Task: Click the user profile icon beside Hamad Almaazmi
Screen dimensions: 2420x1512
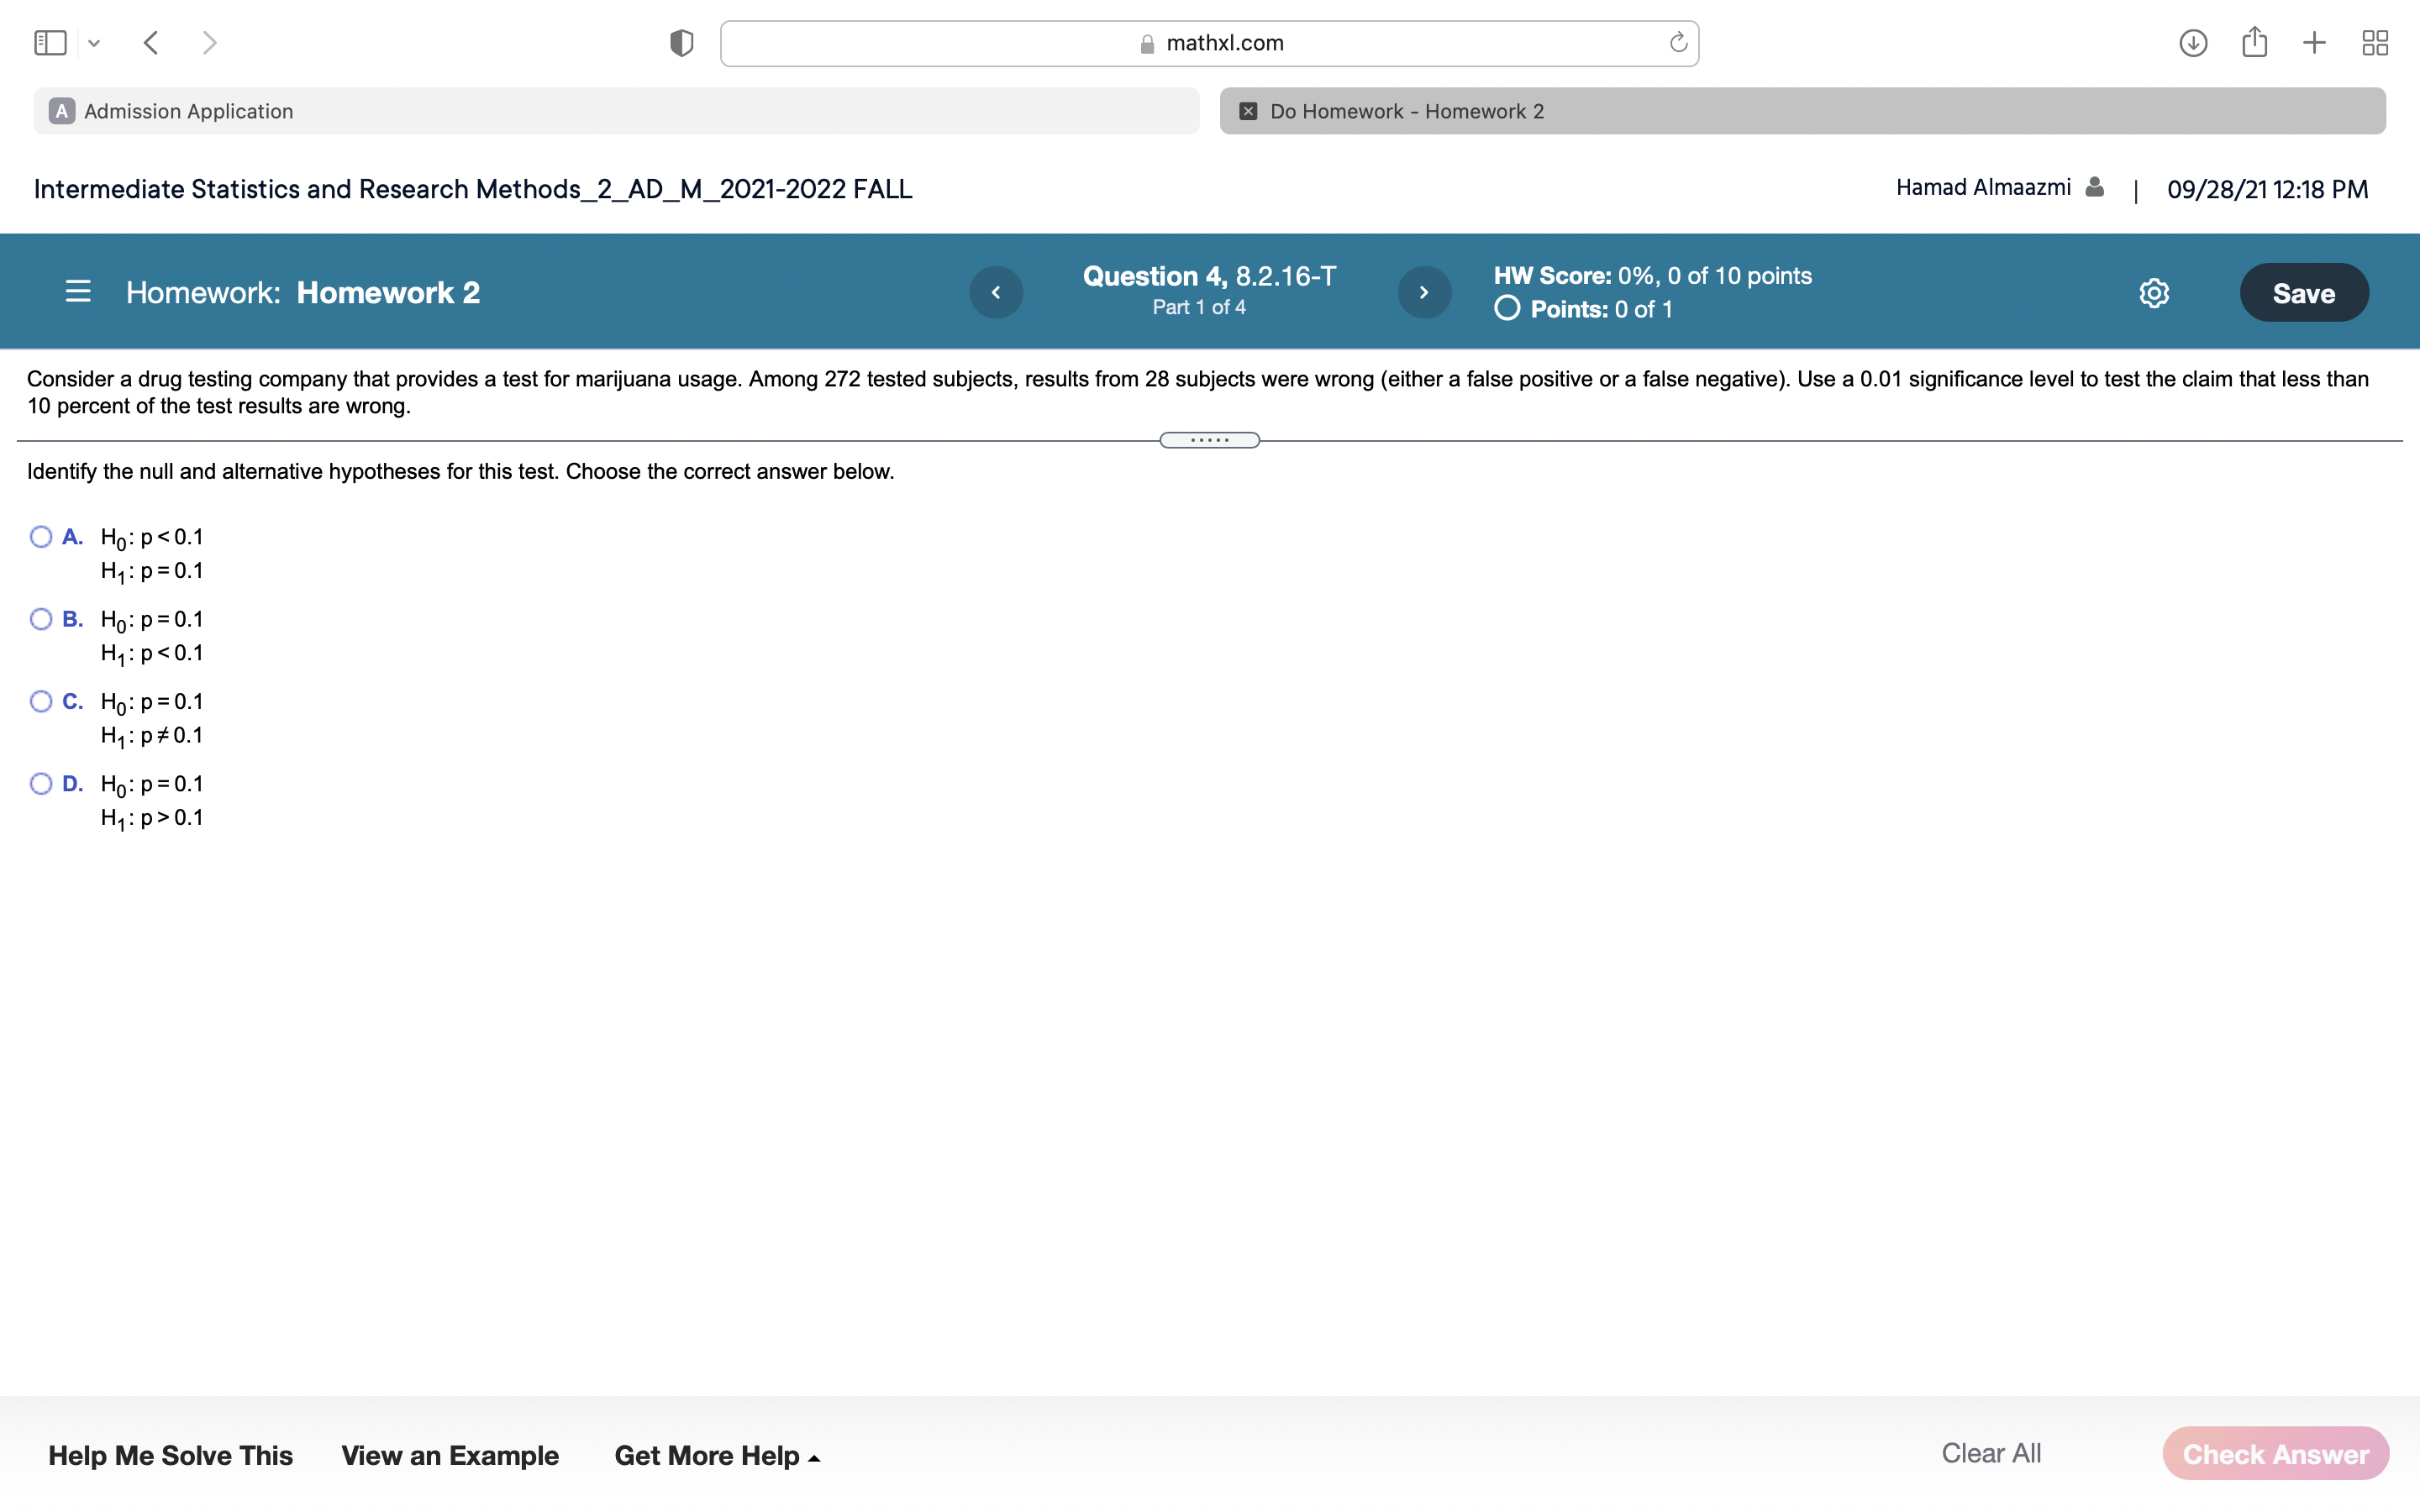Action: click(x=2093, y=186)
